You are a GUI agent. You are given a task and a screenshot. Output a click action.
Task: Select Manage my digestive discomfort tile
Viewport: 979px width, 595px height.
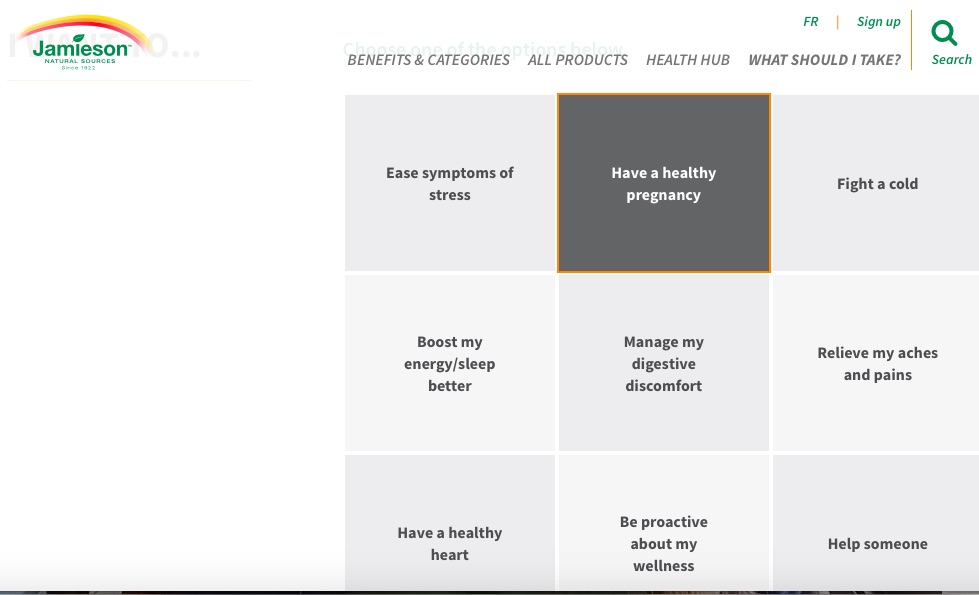click(664, 363)
